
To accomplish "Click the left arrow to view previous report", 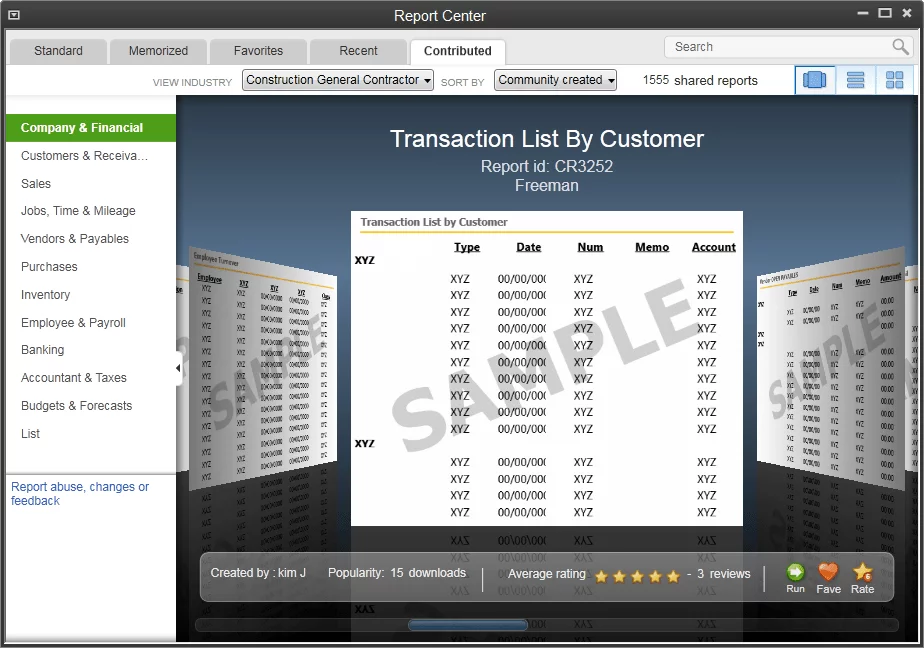I will [x=178, y=368].
